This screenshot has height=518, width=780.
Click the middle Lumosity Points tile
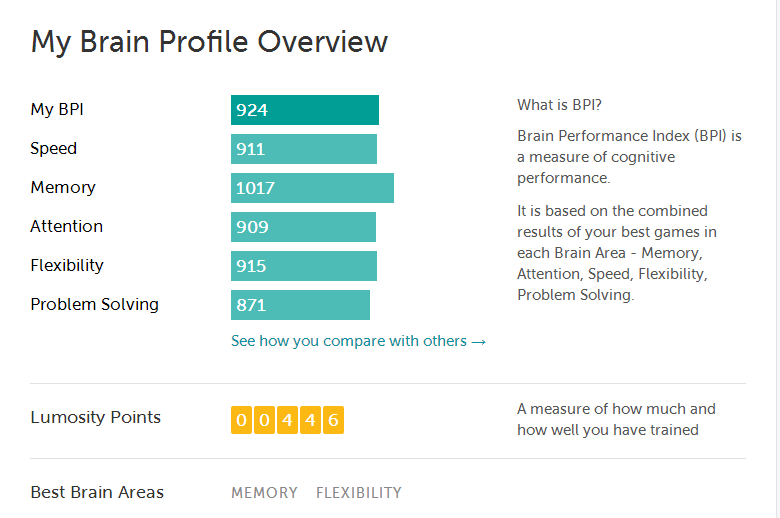pyautogui.click(x=288, y=420)
